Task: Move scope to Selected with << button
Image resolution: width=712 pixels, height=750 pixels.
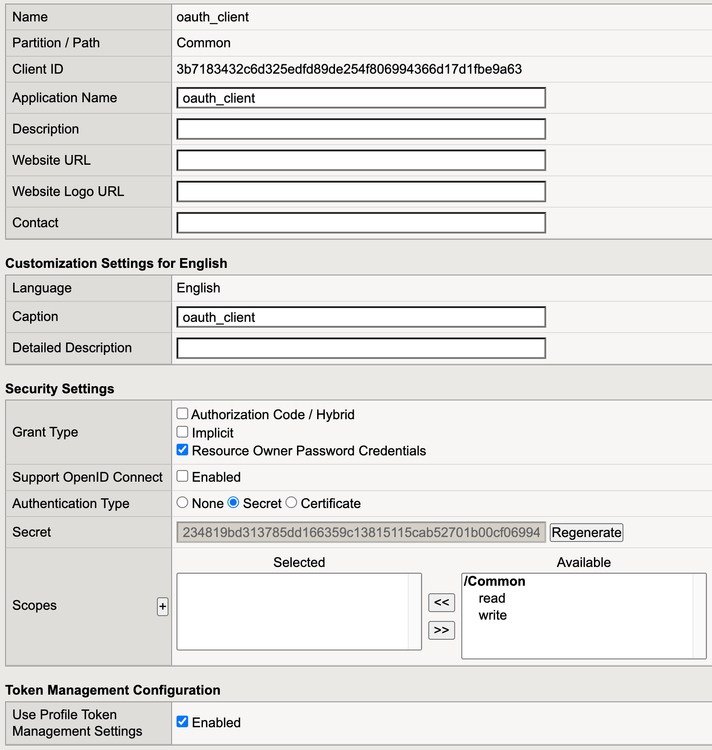Action: tap(441, 602)
